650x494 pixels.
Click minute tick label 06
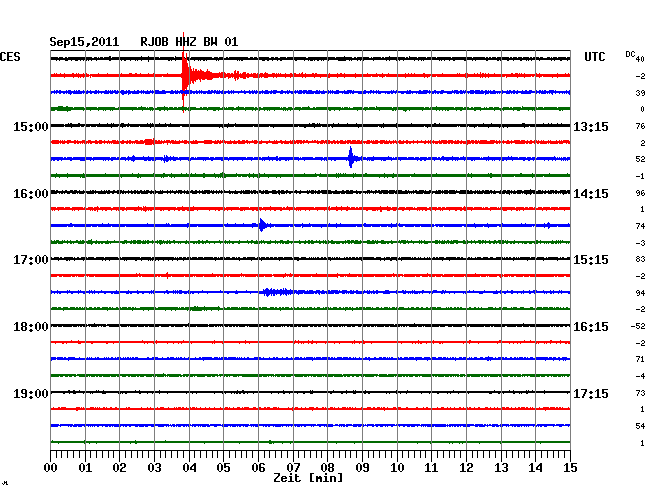coord(258,467)
